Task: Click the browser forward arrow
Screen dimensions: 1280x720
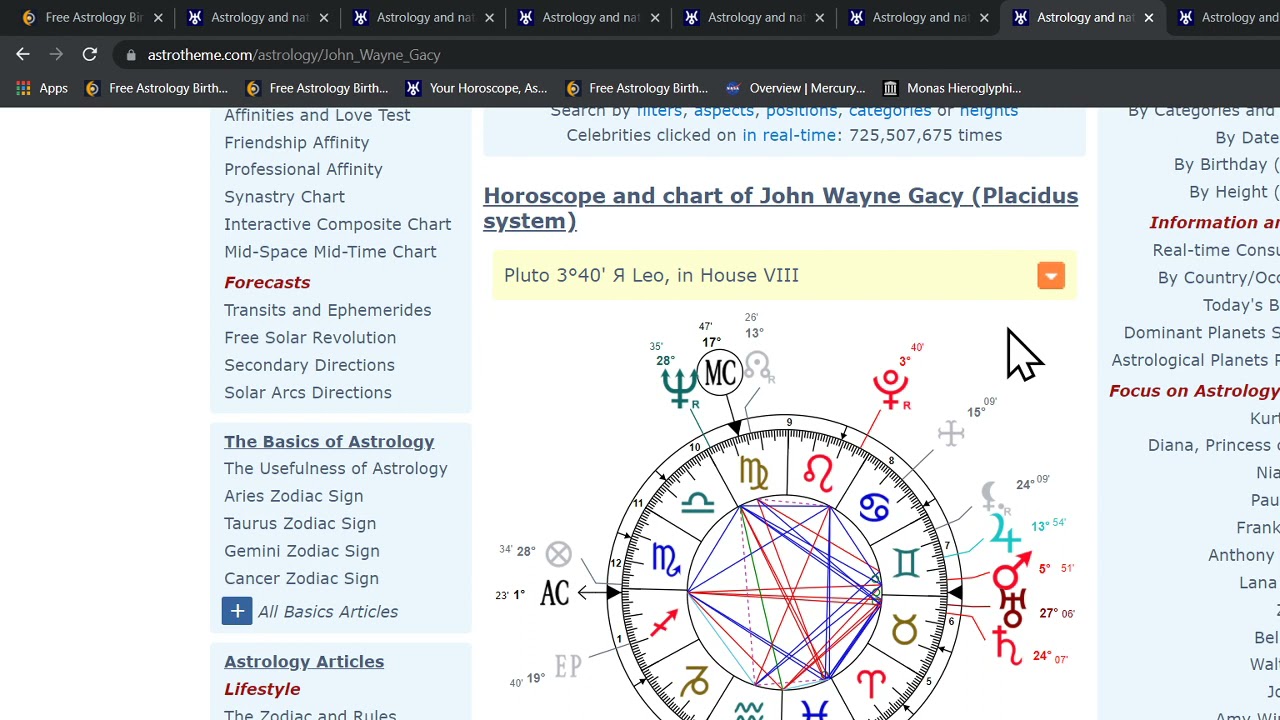Action: tap(56, 55)
